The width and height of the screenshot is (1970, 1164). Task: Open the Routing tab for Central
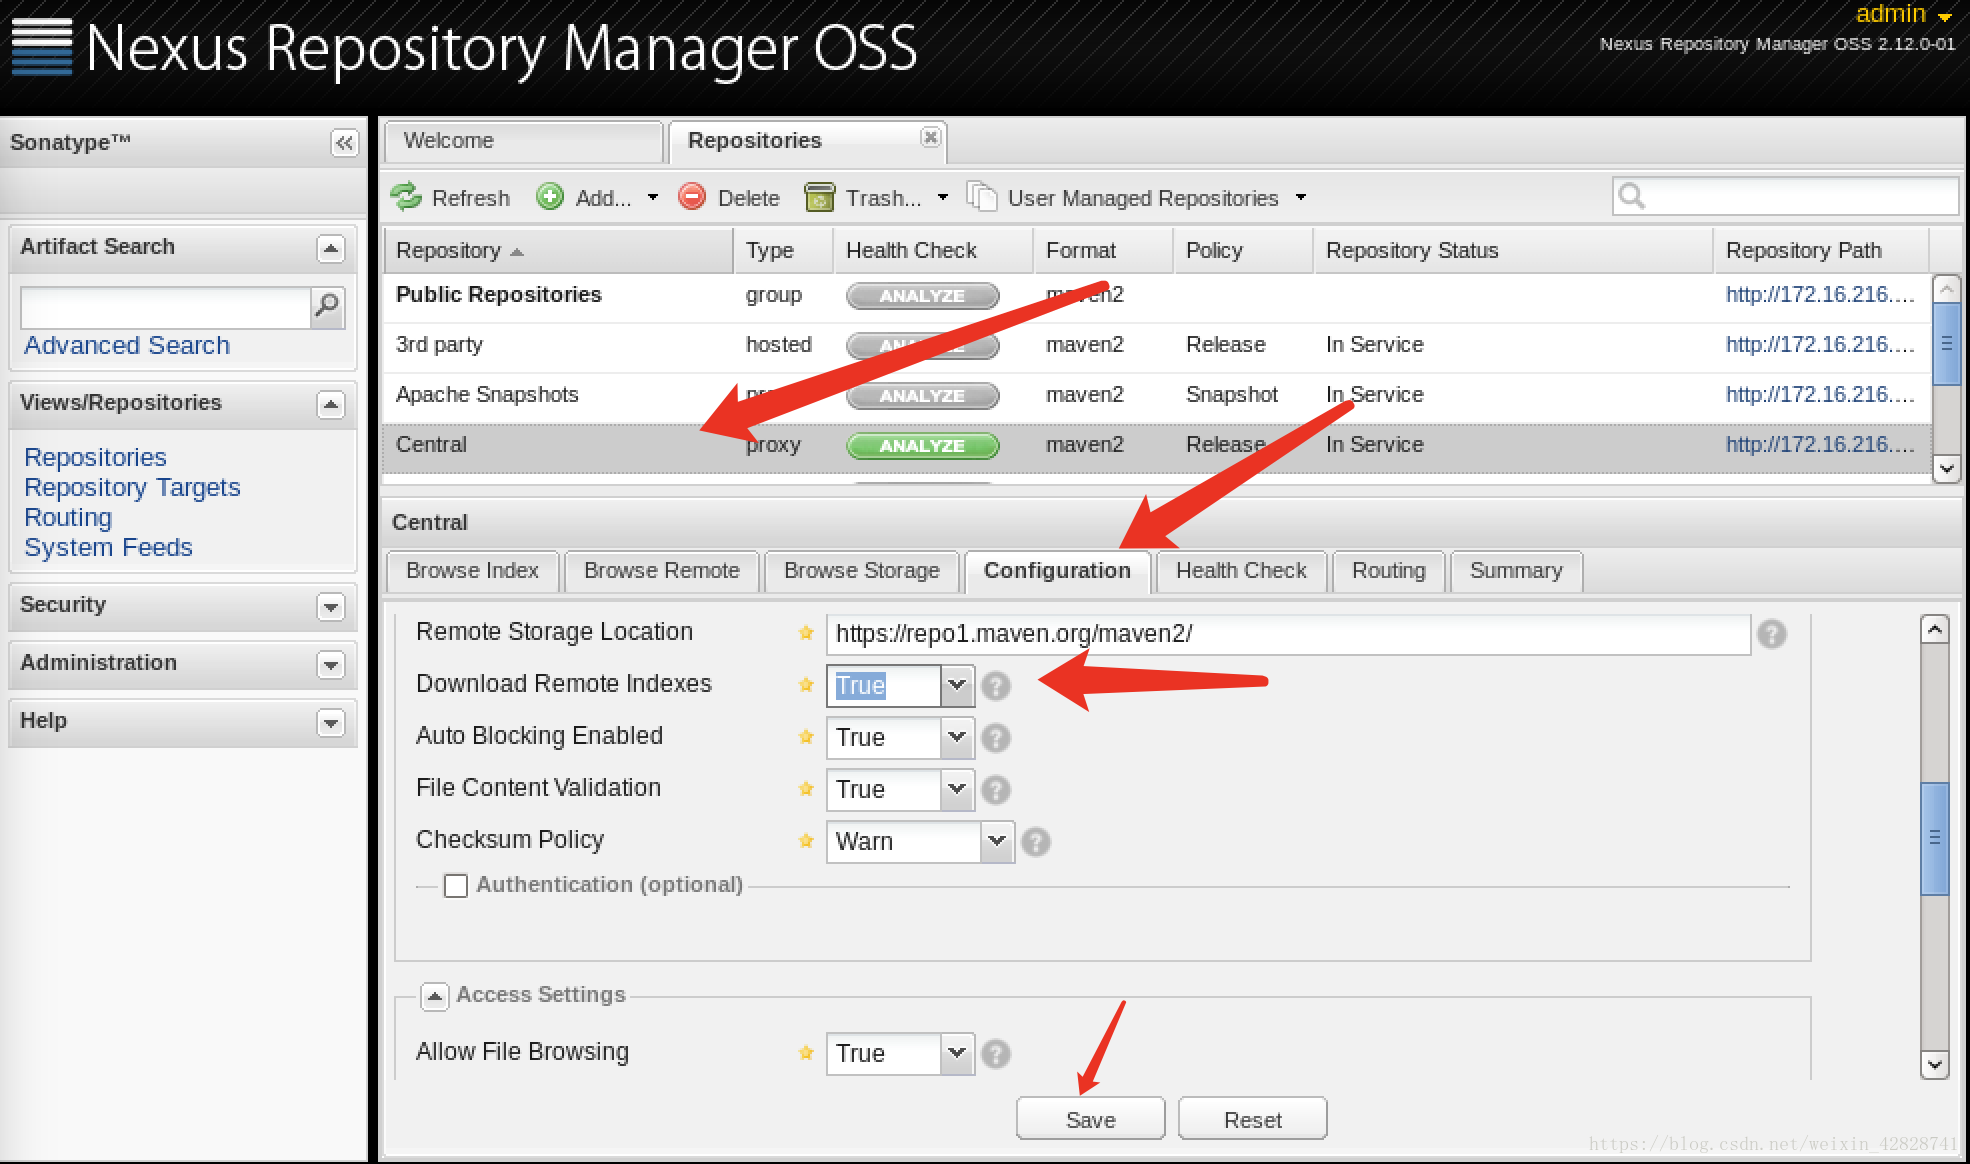[x=1389, y=571]
